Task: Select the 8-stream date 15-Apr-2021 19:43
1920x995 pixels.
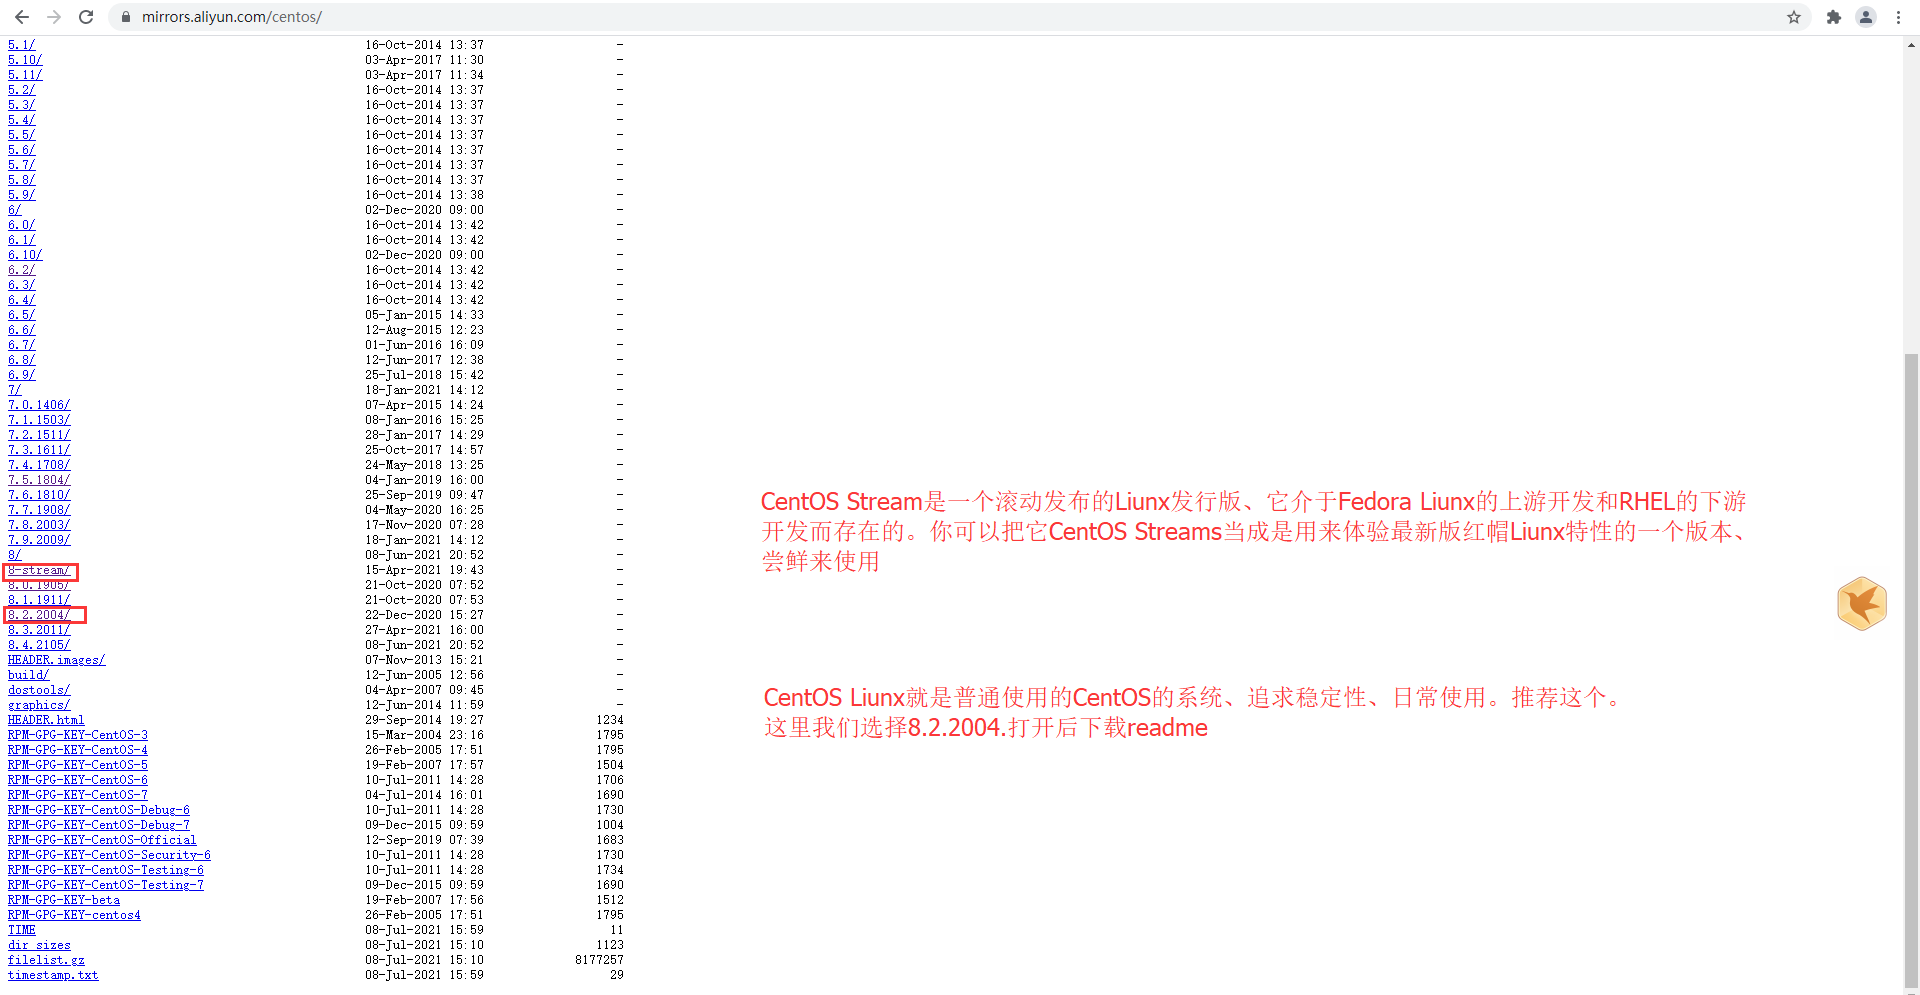Action: pos(424,570)
